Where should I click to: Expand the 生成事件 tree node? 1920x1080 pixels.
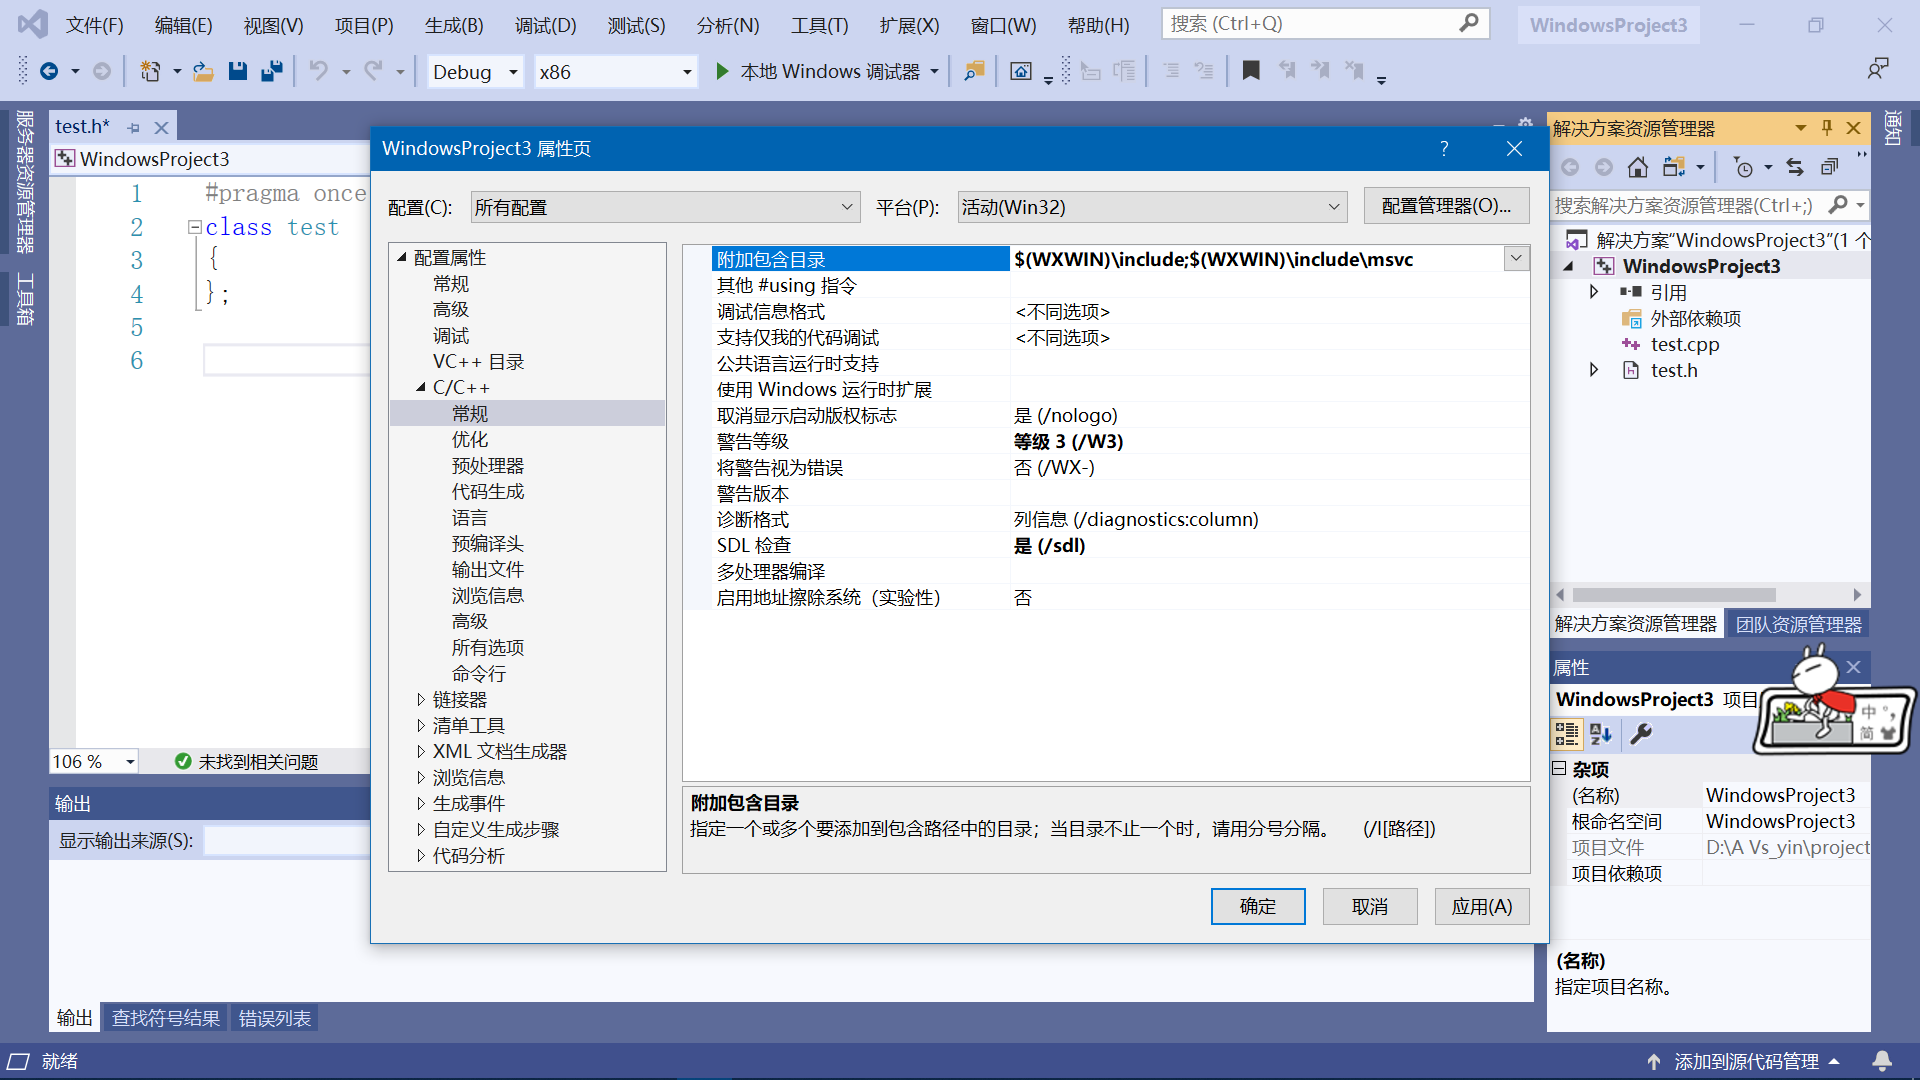click(x=421, y=803)
